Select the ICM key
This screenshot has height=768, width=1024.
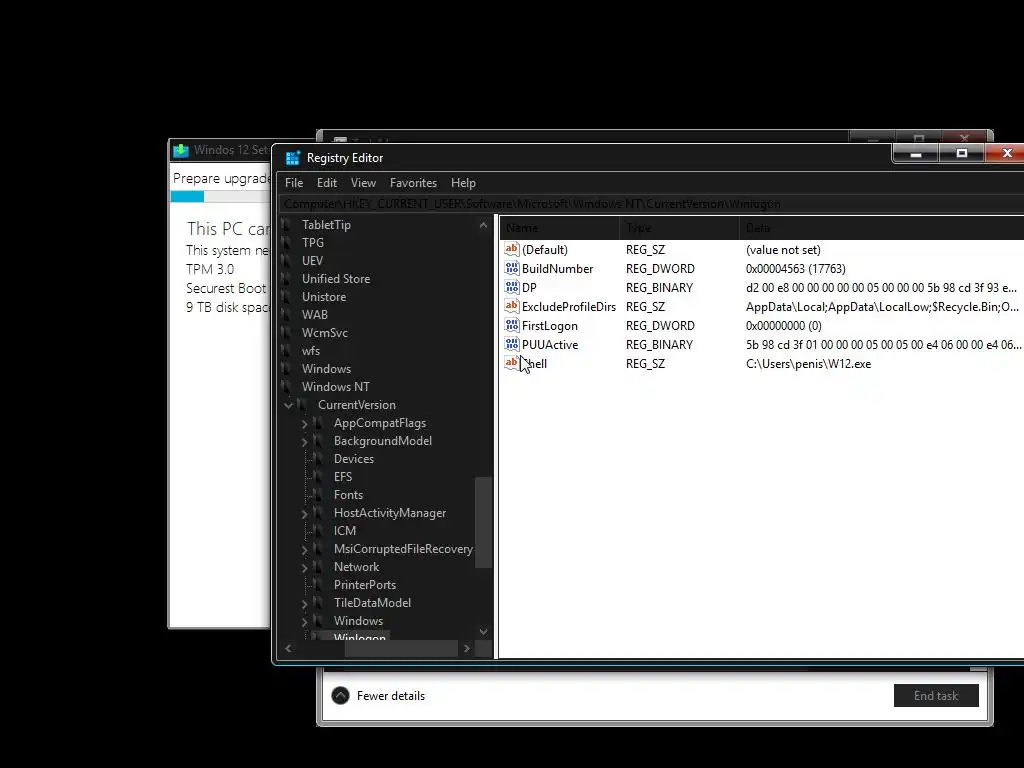pos(345,530)
